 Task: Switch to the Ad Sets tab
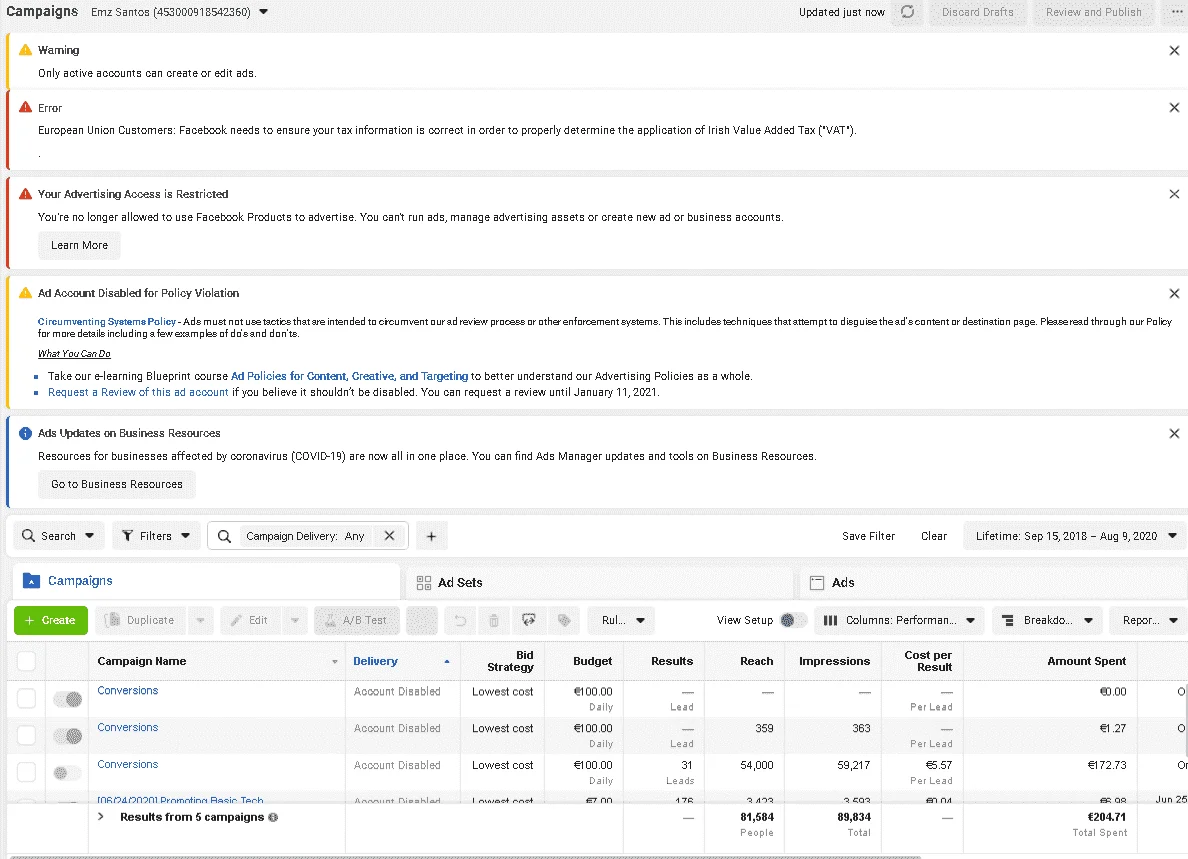pos(600,583)
